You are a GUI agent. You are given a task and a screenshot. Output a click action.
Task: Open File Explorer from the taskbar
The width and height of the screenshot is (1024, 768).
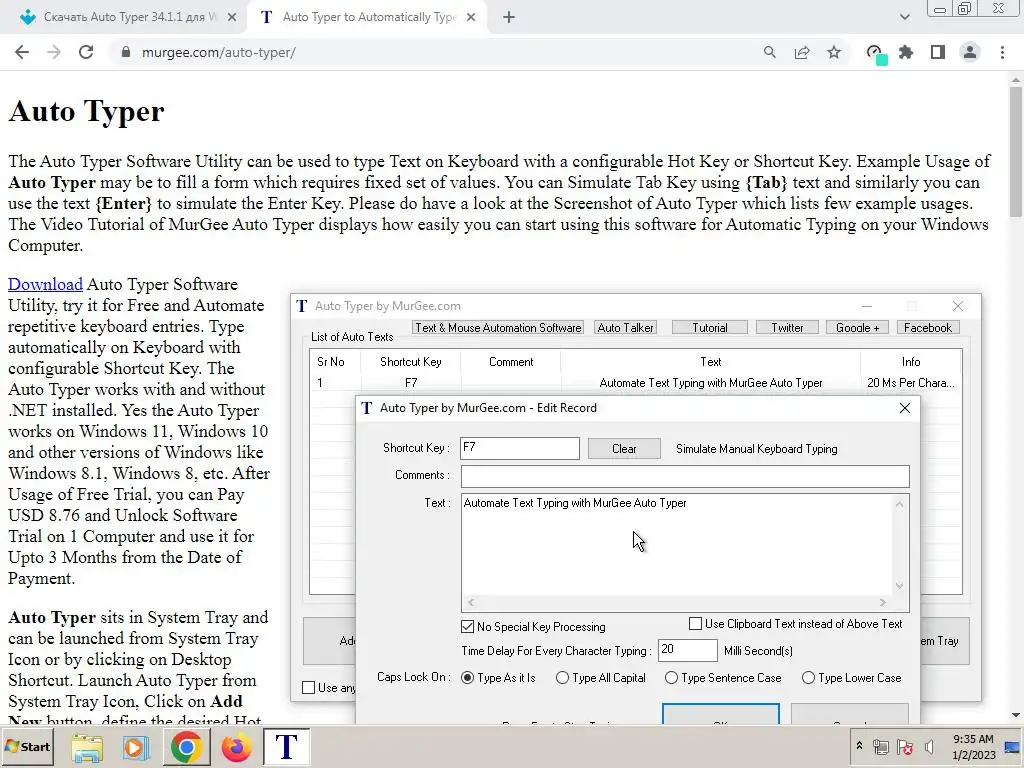87,748
